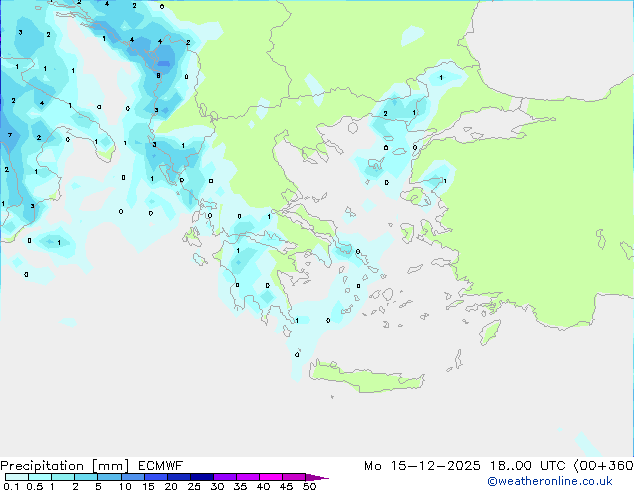The image size is (634, 490).
Task: Click the '0.1' legend scale label
Action: click(11, 486)
